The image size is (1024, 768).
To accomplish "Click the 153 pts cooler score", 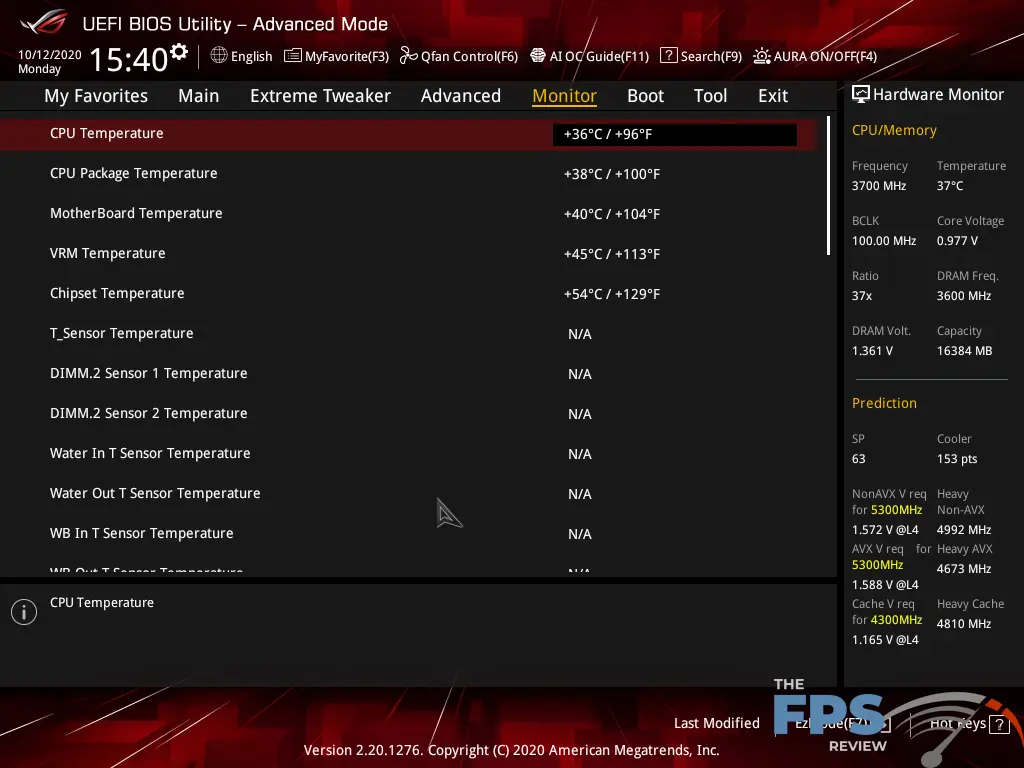I will click(957, 459).
